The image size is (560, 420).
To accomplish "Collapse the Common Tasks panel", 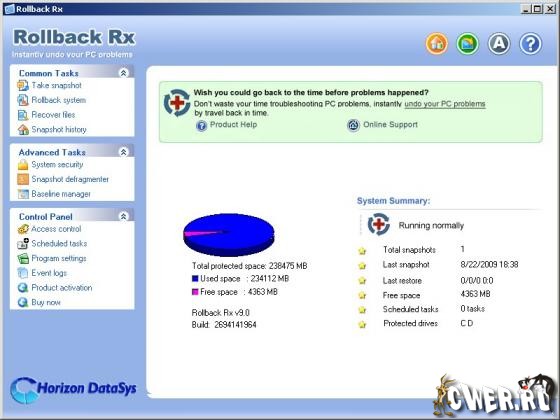I will (x=123, y=73).
